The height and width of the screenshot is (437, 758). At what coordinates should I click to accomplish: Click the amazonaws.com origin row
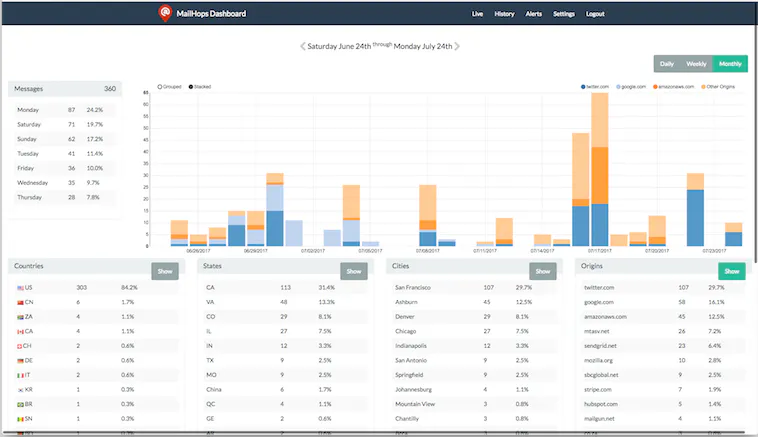[x=663, y=317]
